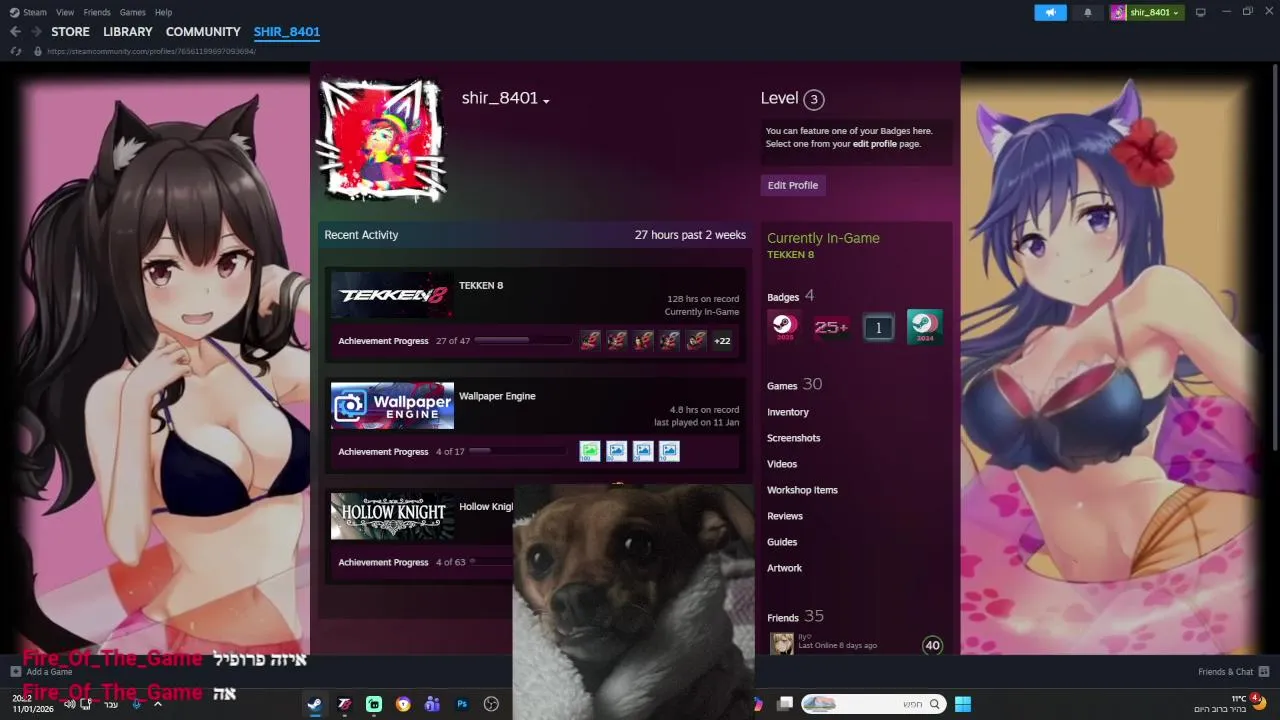Open the Brave browser taskbar icon
1280x720 pixels.
click(x=403, y=704)
